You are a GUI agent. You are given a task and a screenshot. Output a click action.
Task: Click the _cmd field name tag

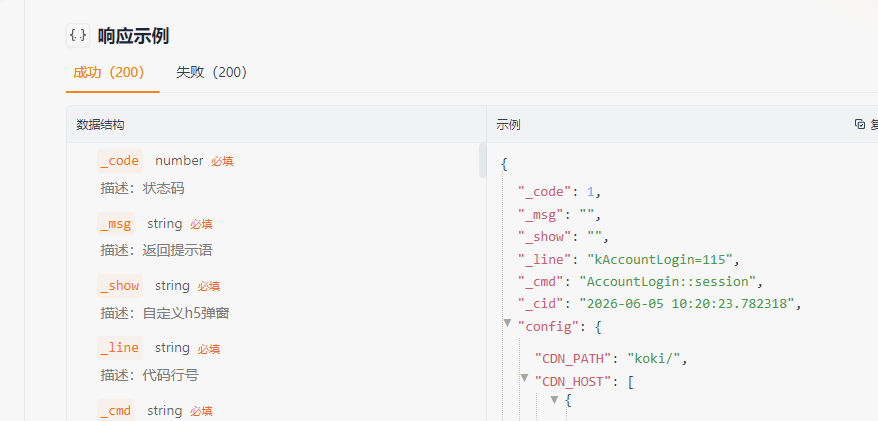116,410
